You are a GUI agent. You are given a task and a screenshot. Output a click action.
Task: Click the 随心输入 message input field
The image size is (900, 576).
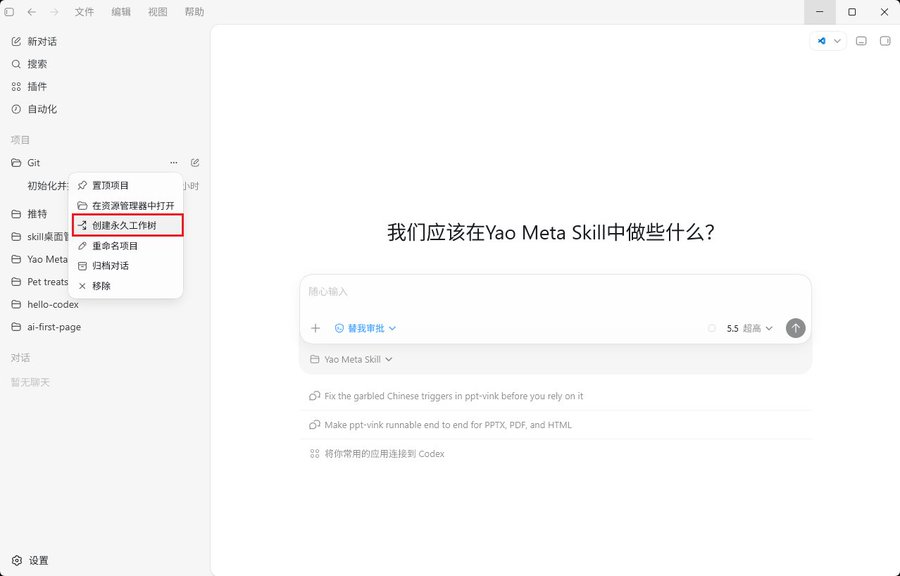tap(555, 291)
